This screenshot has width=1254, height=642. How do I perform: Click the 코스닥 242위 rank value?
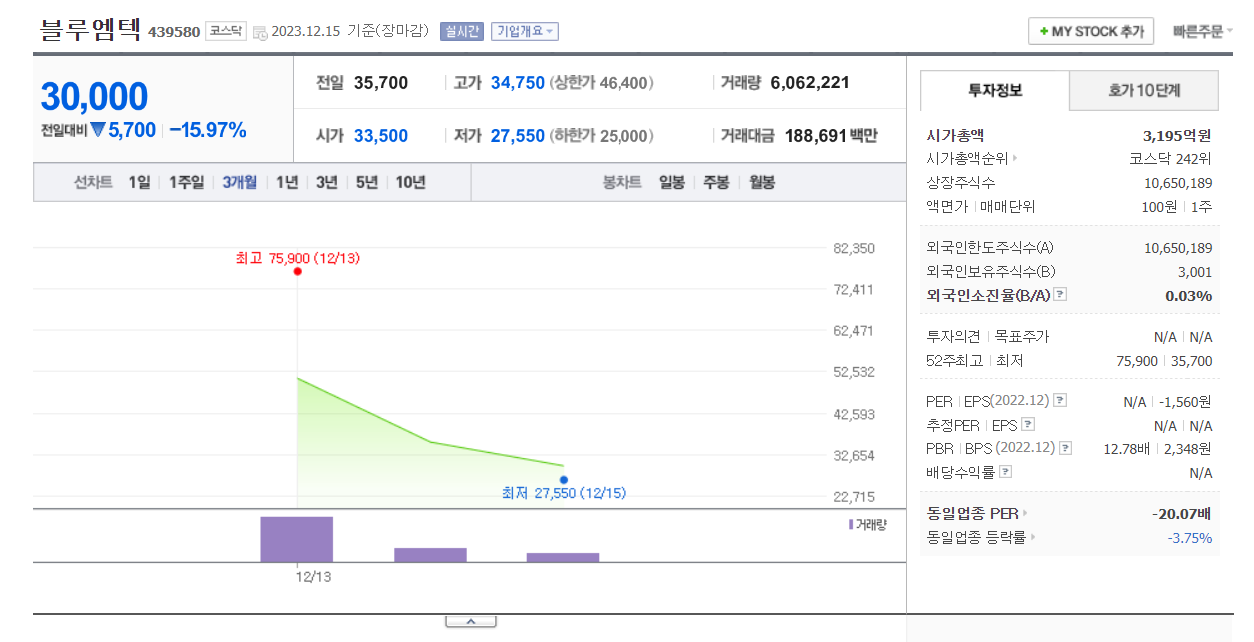click(x=1171, y=158)
